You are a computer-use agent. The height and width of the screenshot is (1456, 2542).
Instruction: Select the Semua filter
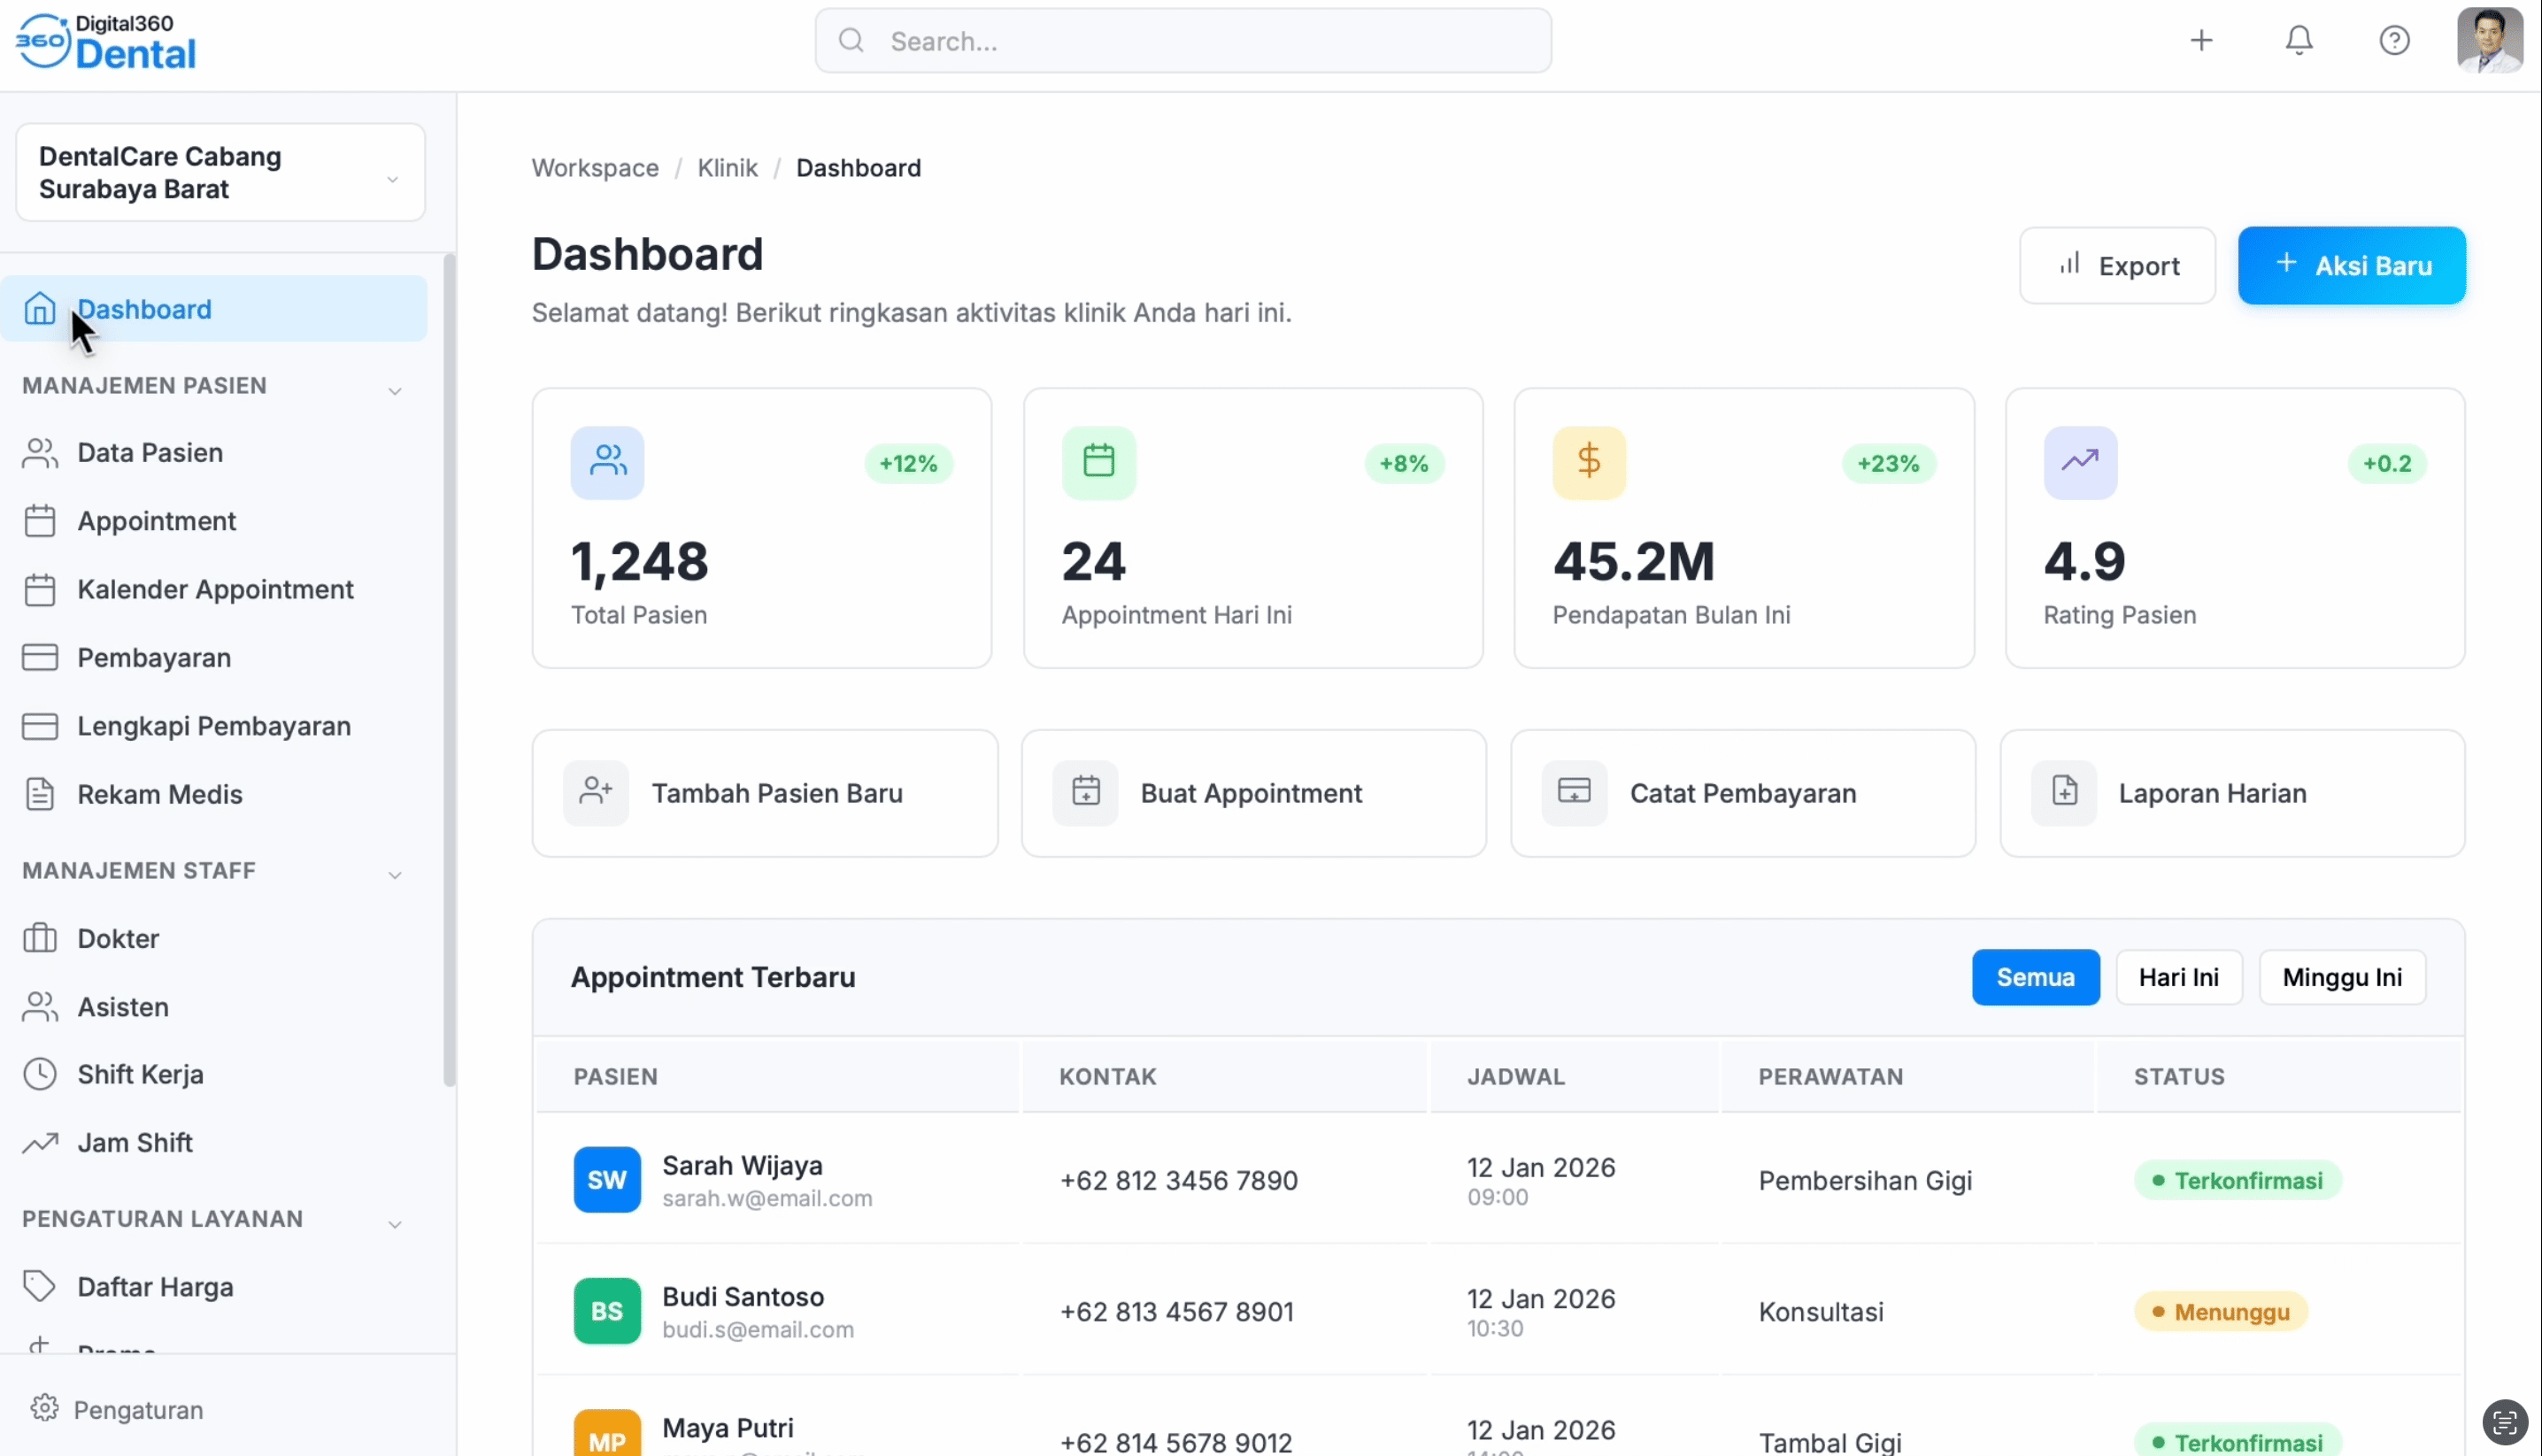pyautogui.click(x=2034, y=977)
